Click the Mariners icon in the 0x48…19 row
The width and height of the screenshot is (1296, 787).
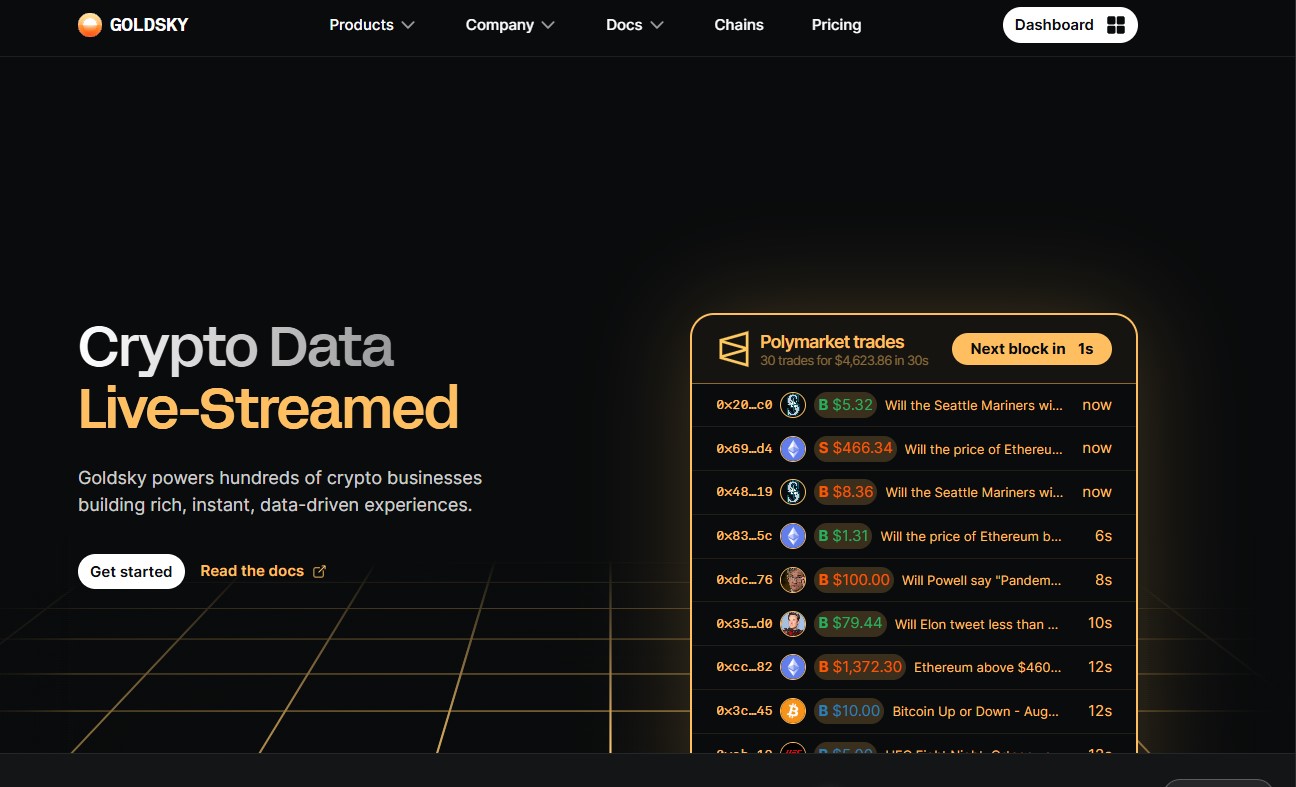click(x=793, y=492)
